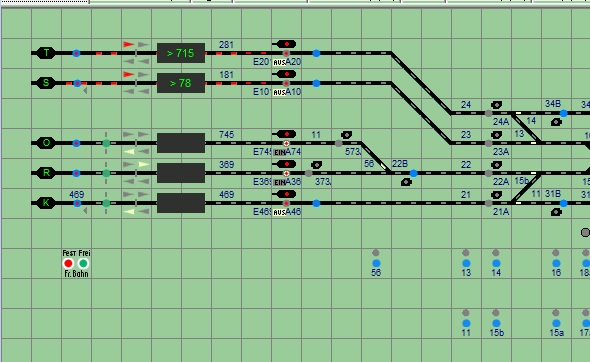This screenshot has height=362, width=590.
Task: Click the K line endpoint hexagon
Action: pos(46,203)
